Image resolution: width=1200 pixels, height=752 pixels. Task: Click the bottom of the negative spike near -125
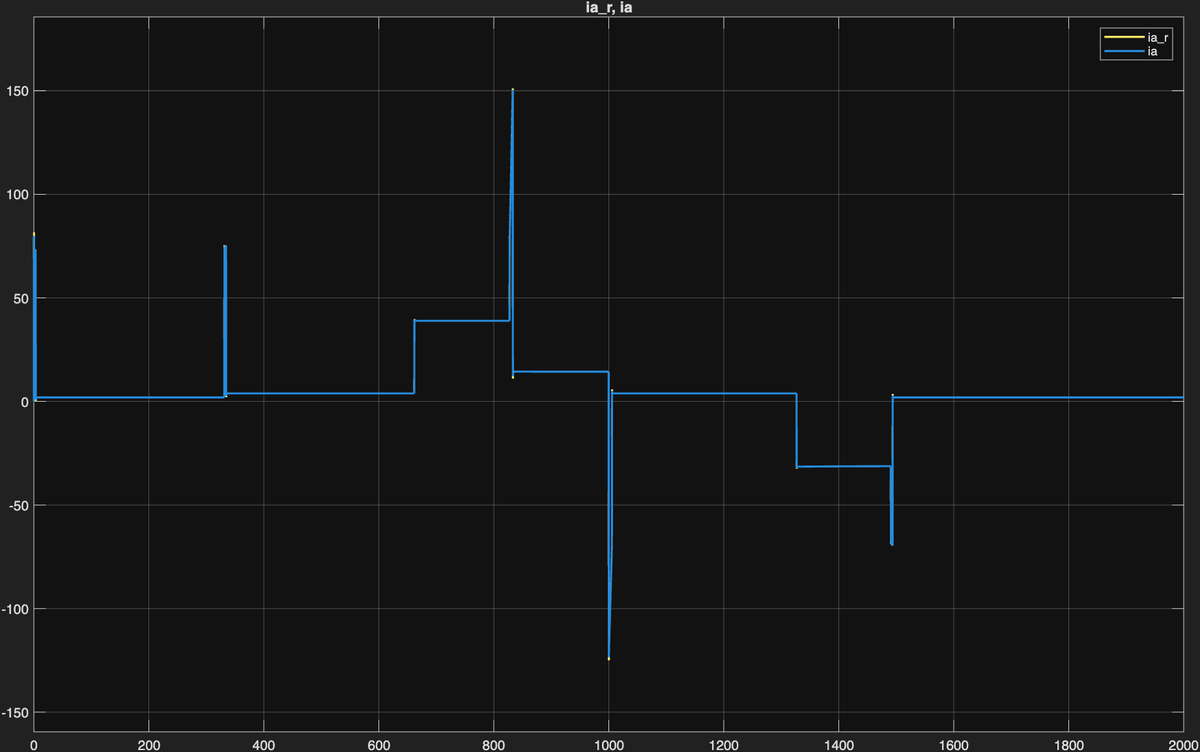tap(608, 657)
